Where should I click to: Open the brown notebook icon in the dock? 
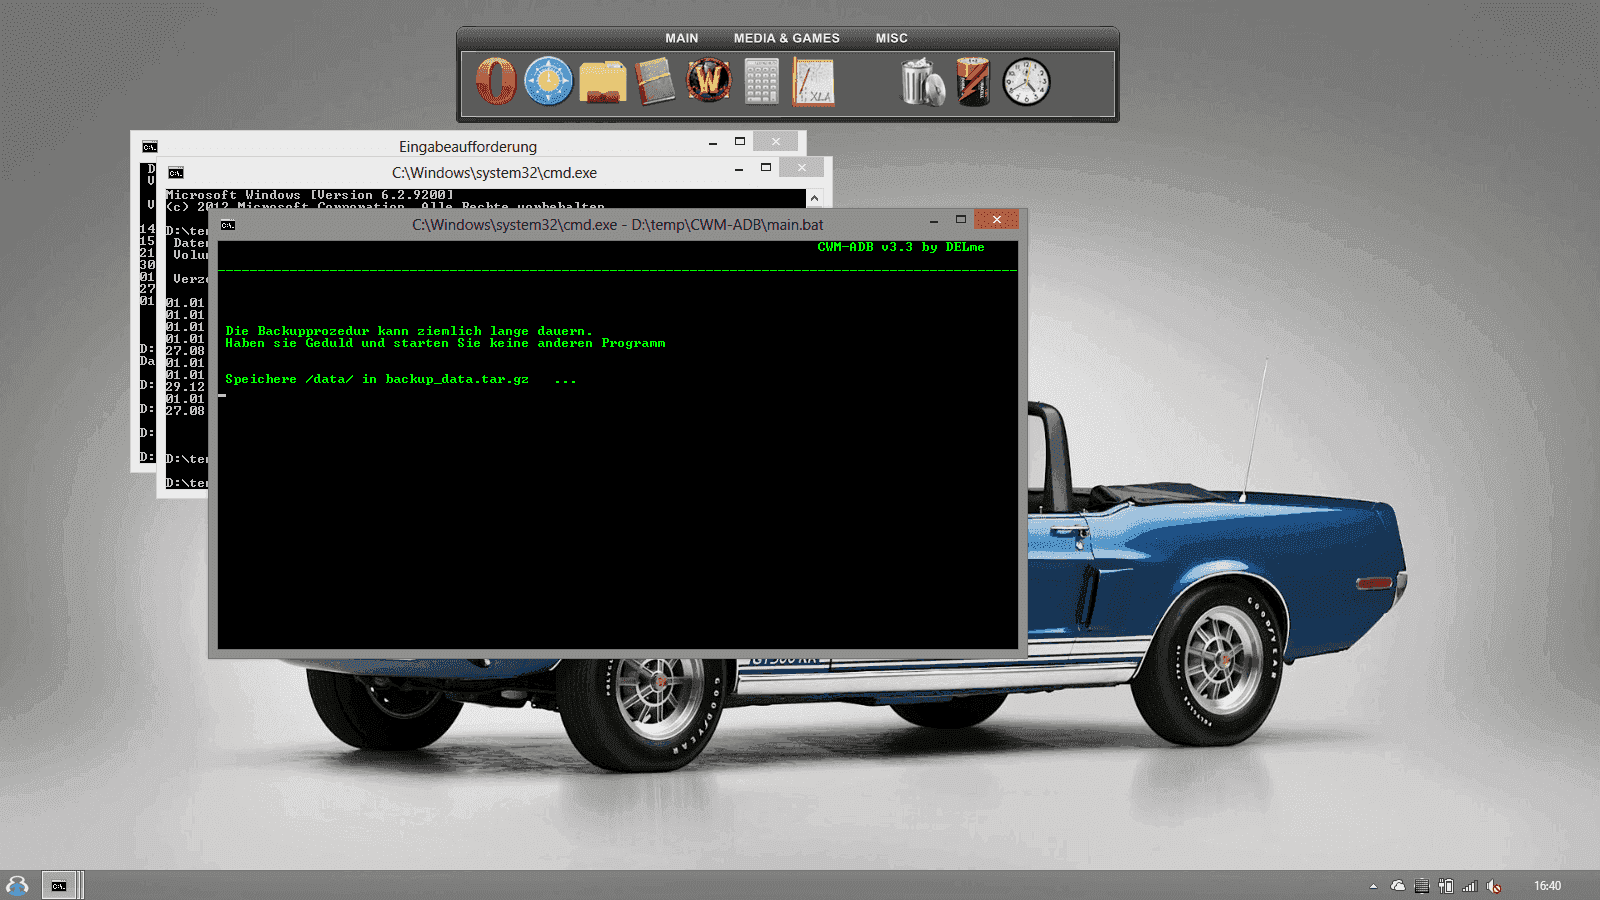[x=655, y=81]
